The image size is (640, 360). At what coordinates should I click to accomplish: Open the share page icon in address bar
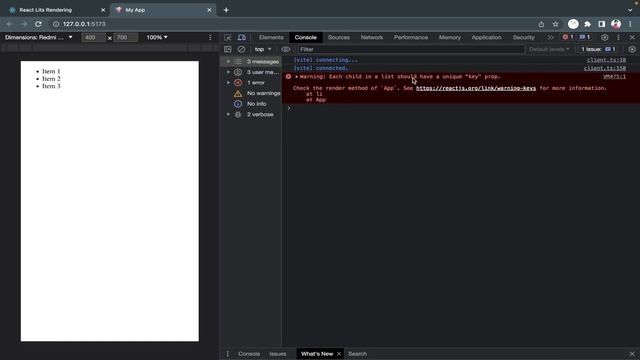pos(541,24)
